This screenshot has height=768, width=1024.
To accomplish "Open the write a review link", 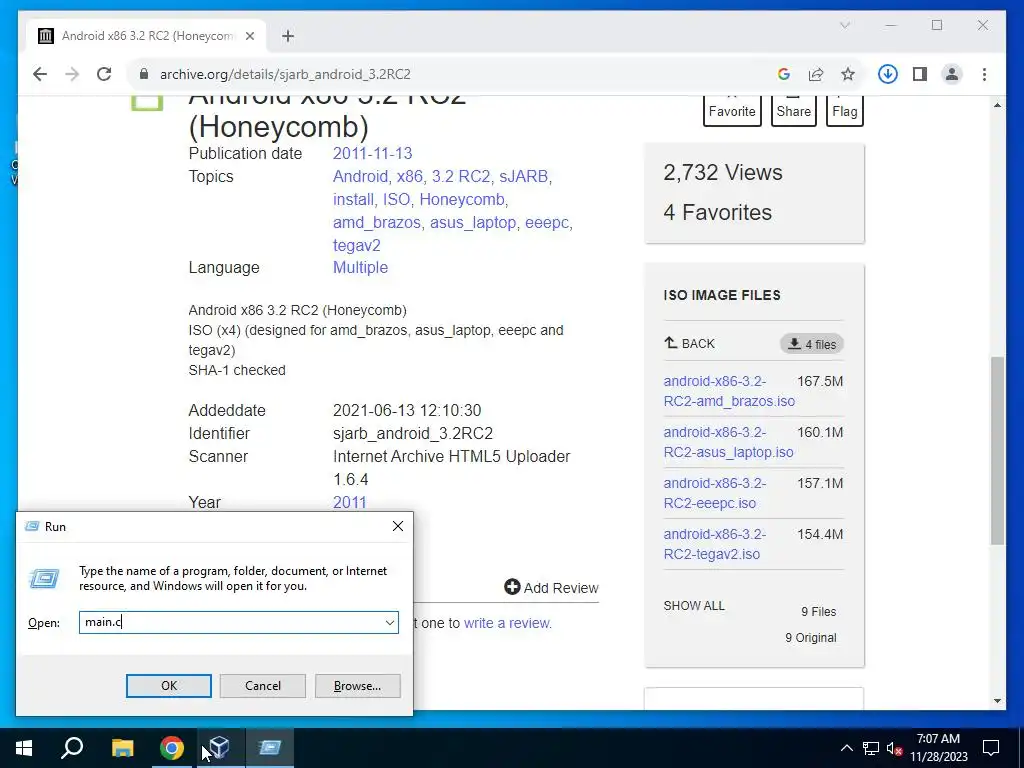I will 507,623.
